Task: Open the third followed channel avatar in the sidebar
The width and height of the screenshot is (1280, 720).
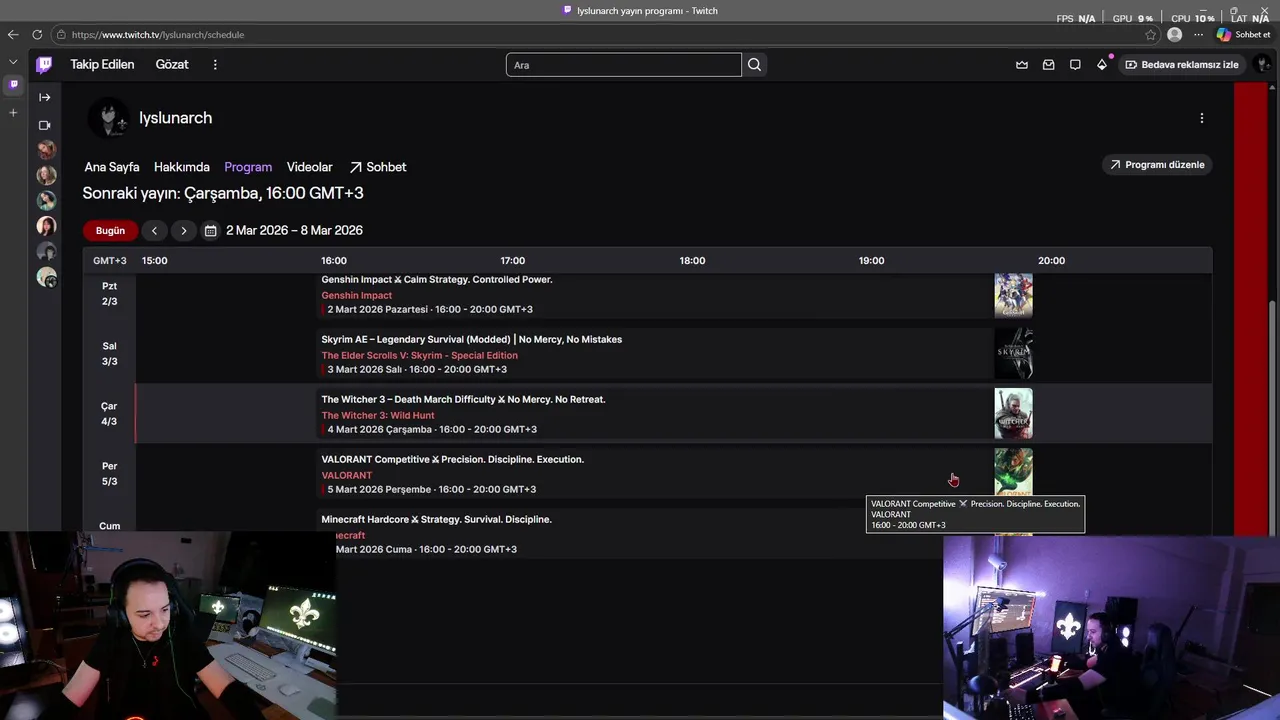Action: pyautogui.click(x=46, y=200)
